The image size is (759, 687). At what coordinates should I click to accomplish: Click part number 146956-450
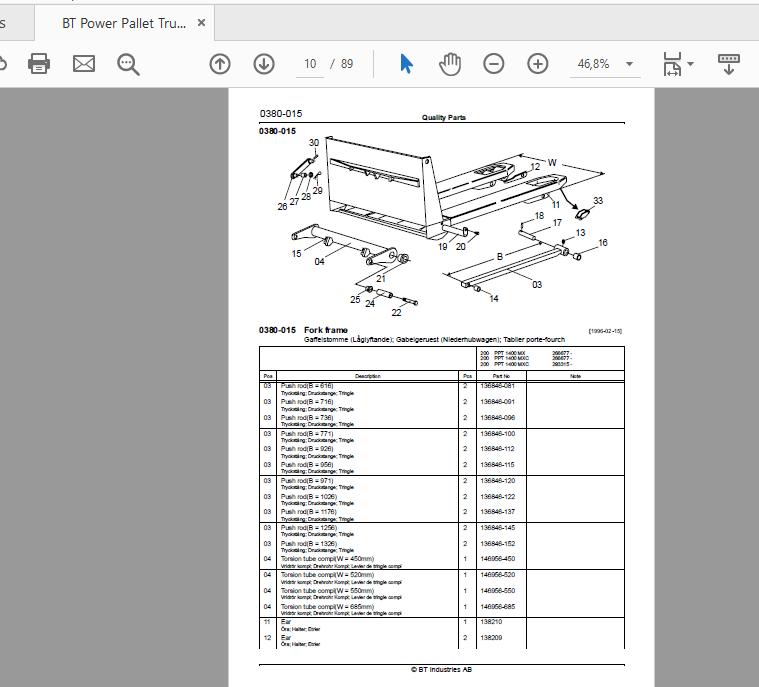[497, 558]
